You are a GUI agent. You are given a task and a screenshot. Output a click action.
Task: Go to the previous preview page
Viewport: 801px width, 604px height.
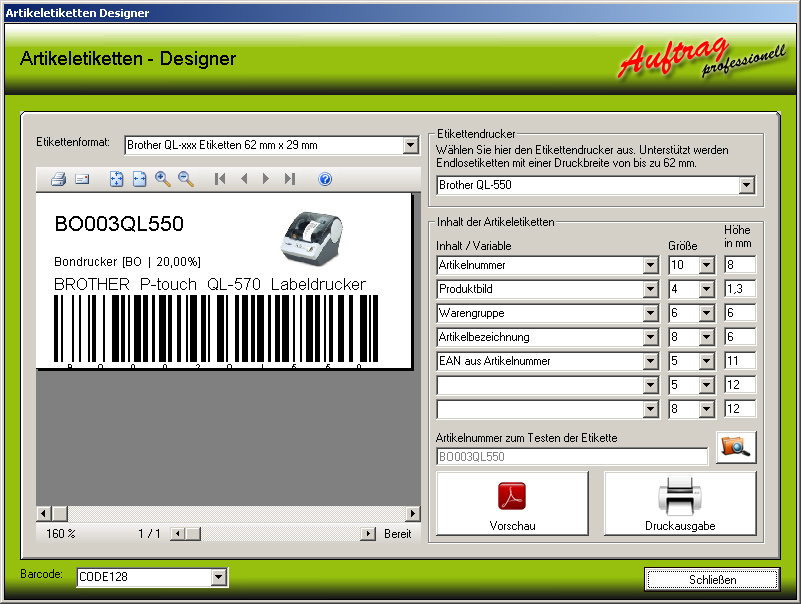point(244,179)
